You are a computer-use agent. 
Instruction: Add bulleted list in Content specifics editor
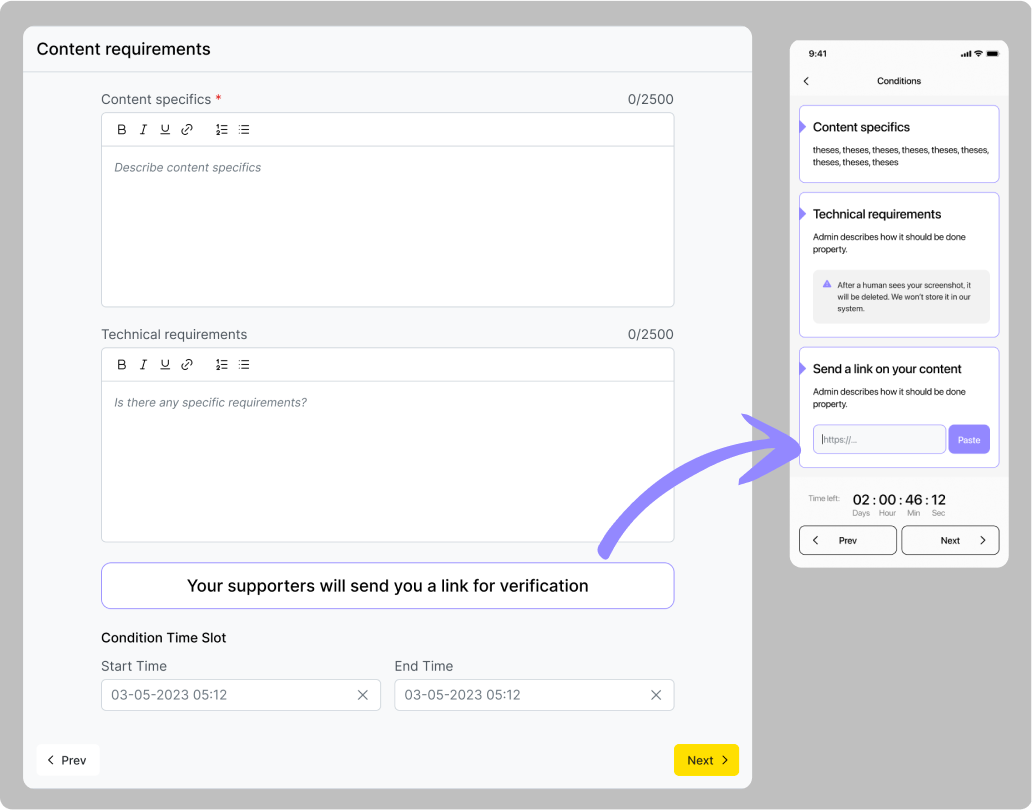(244, 130)
